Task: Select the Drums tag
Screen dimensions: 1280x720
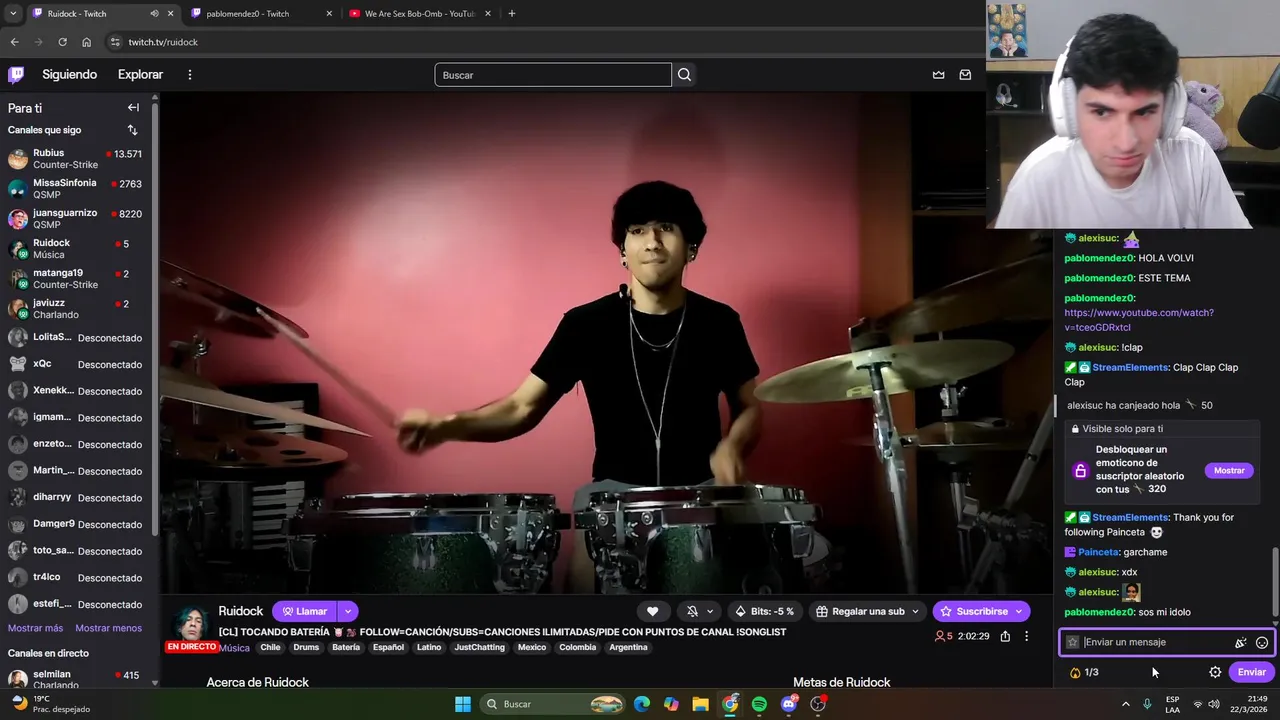Action: [x=306, y=647]
